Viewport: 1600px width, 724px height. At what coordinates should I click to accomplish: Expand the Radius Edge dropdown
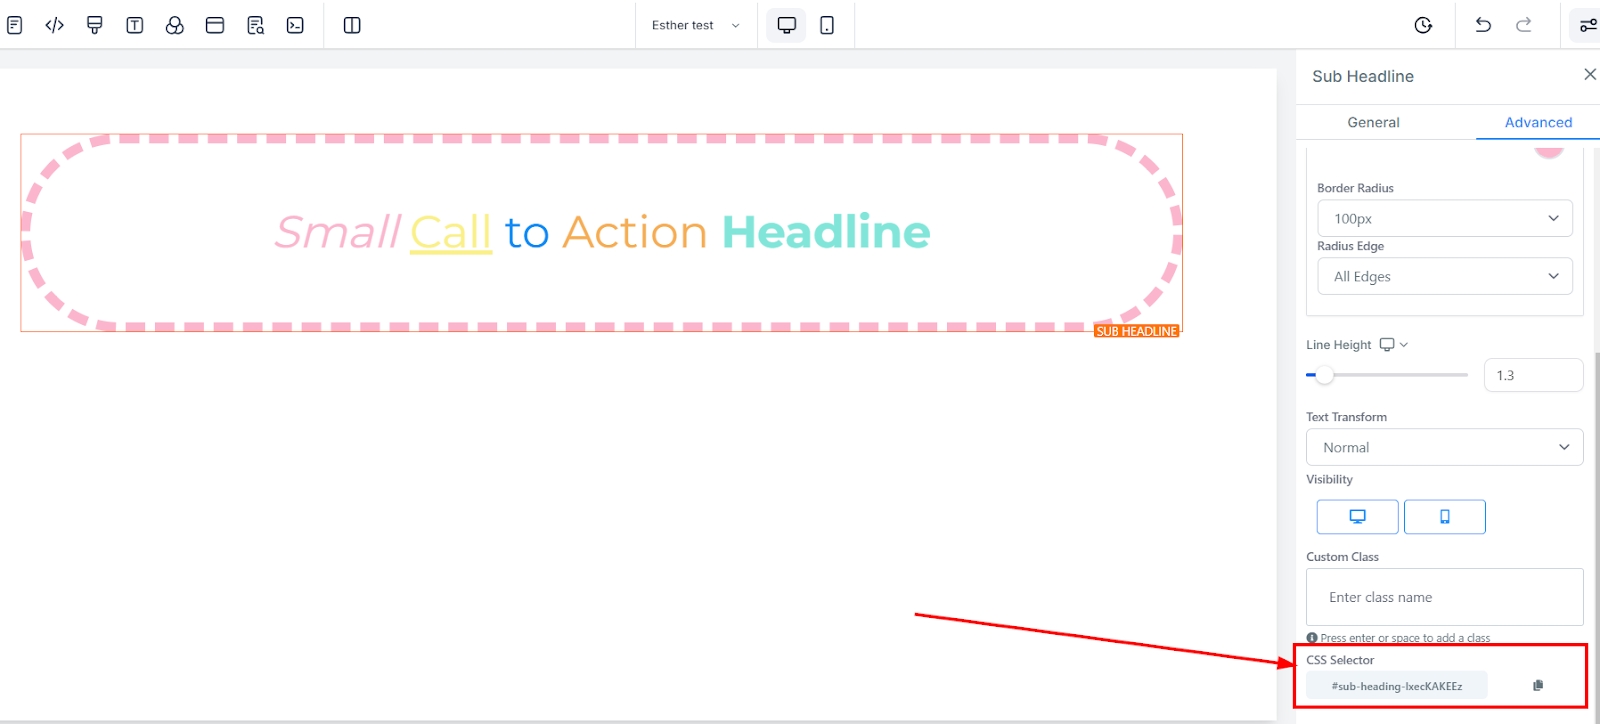(1444, 277)
